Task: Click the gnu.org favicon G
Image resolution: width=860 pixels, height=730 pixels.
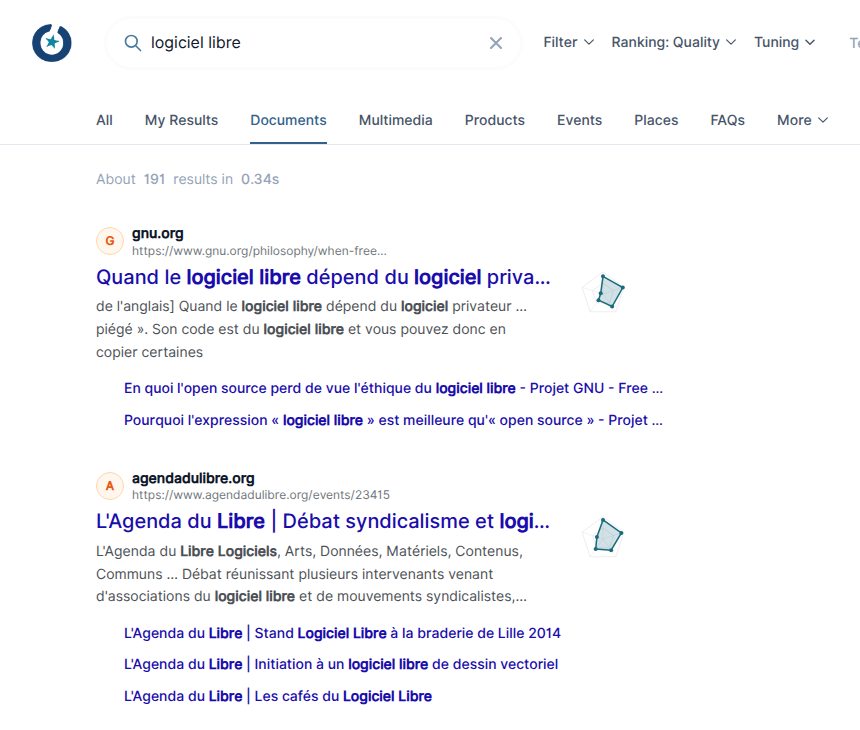Action: coord(110,241)
